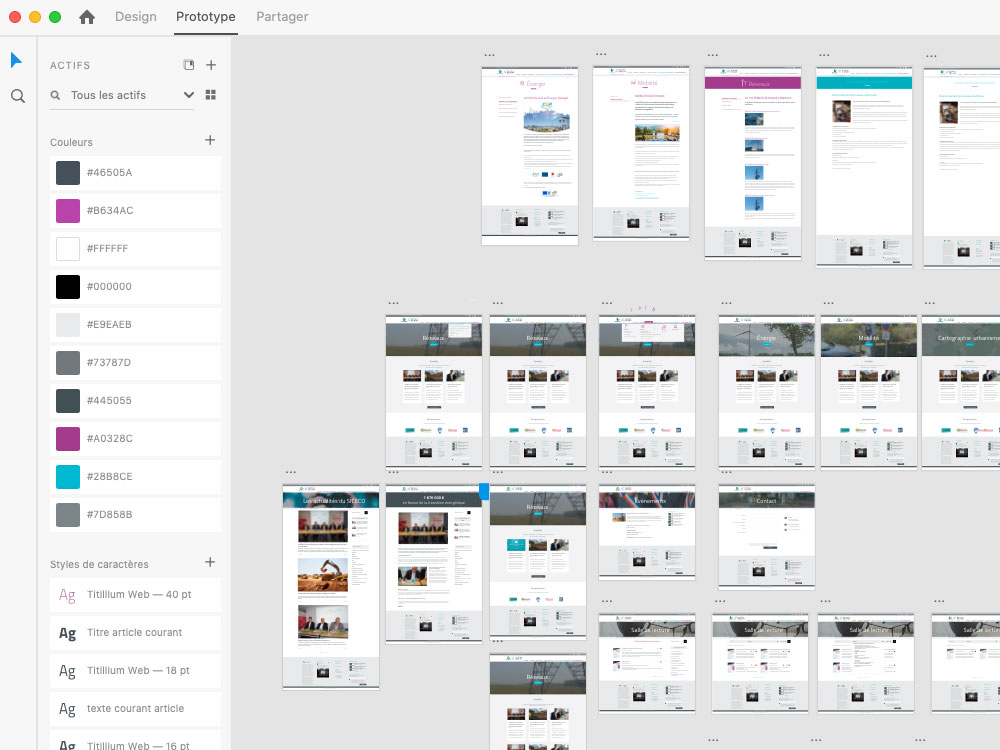The height and width of the screenshot is (750, 1000).
Task: Open the Partager tab
Action: 282,17
